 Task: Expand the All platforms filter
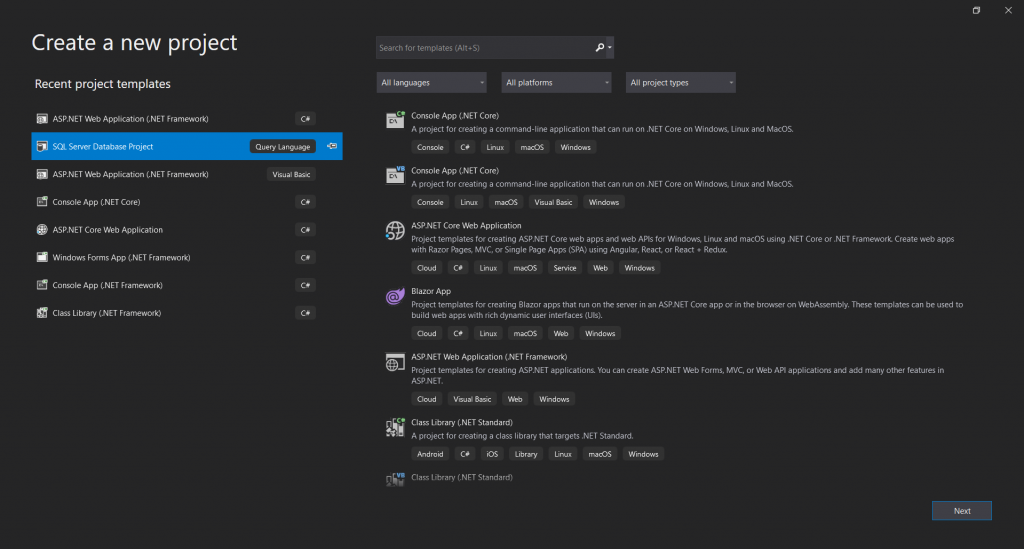556,83
